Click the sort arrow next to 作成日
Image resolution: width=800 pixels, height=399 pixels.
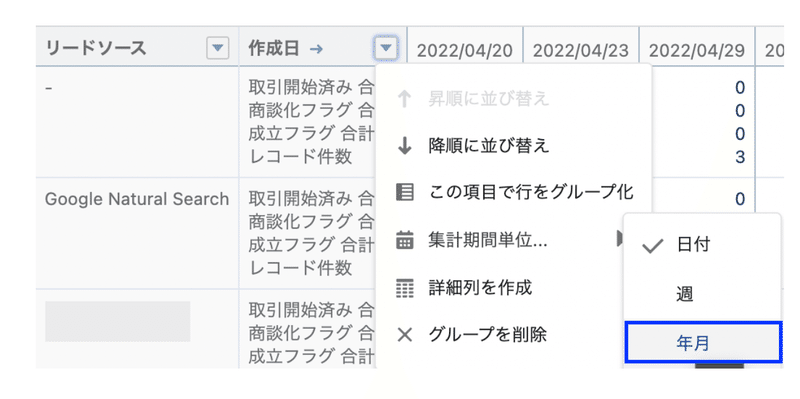pyautogui.click(x=316, y=49)
